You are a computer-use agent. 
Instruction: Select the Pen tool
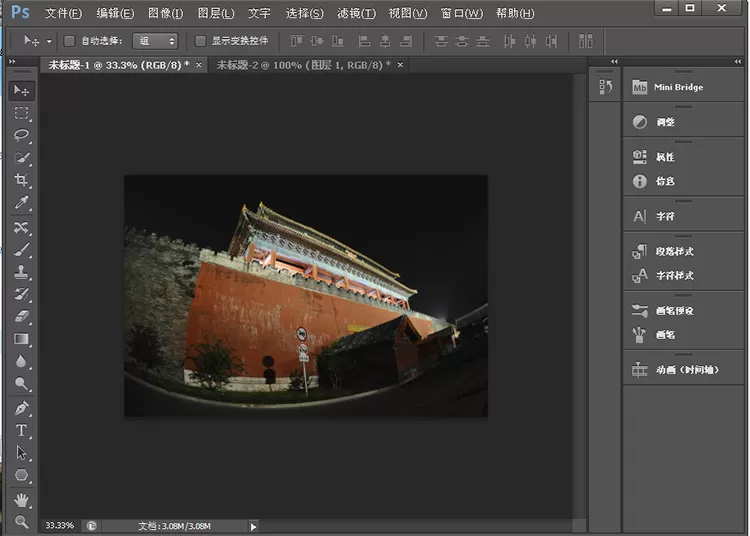pyautogui.click(x=21, y=408)
